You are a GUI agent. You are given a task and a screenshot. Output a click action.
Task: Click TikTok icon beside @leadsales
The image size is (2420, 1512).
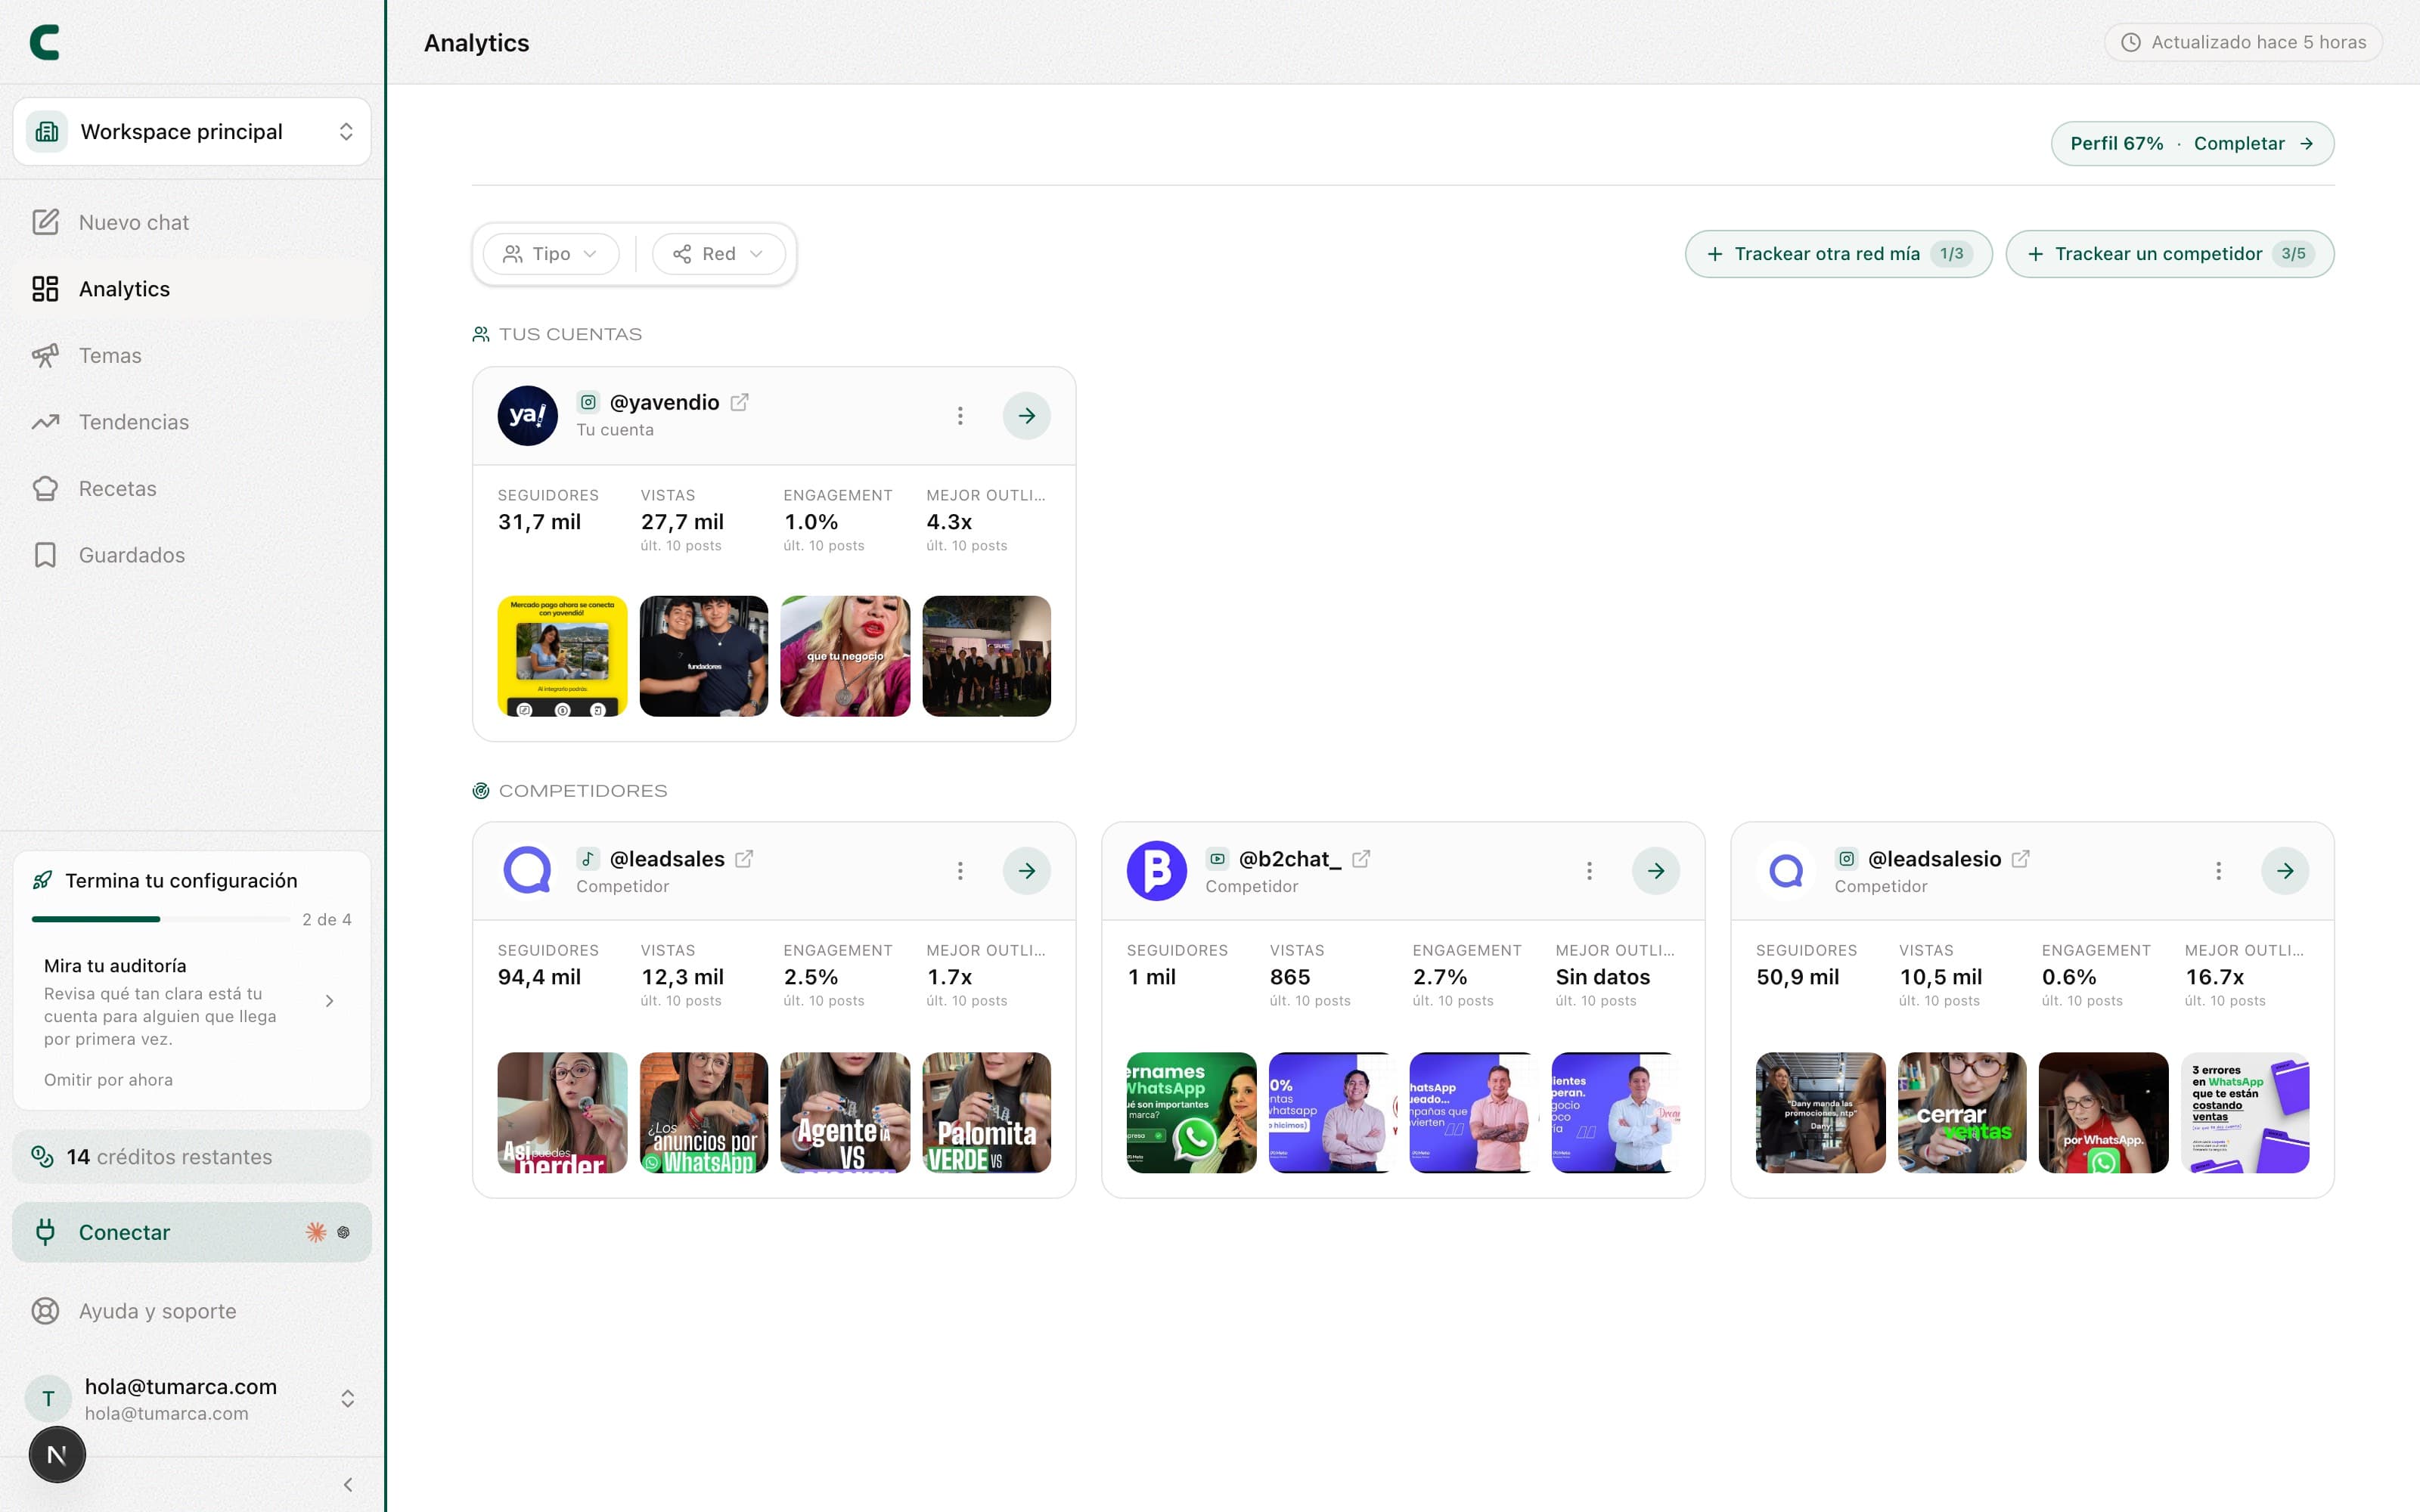(x=588, y=859)
